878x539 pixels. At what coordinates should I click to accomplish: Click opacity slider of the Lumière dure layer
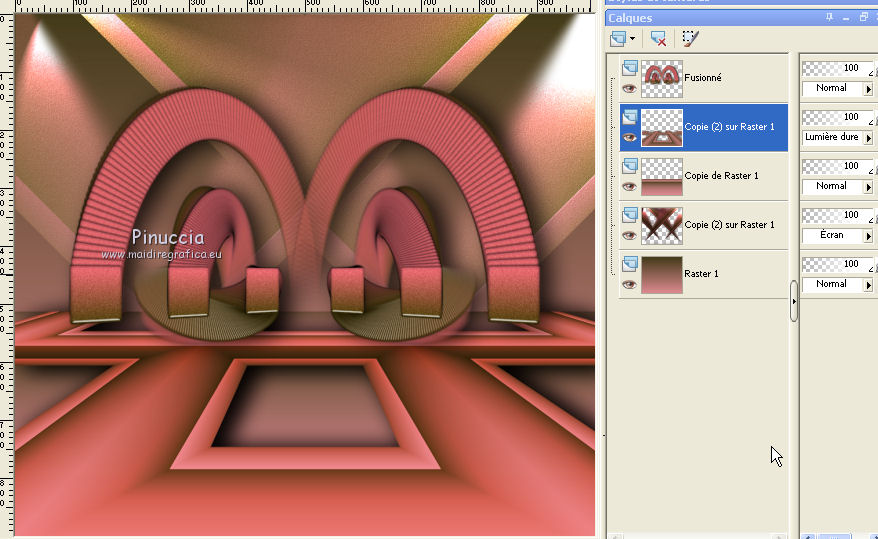tap(838, 118)
